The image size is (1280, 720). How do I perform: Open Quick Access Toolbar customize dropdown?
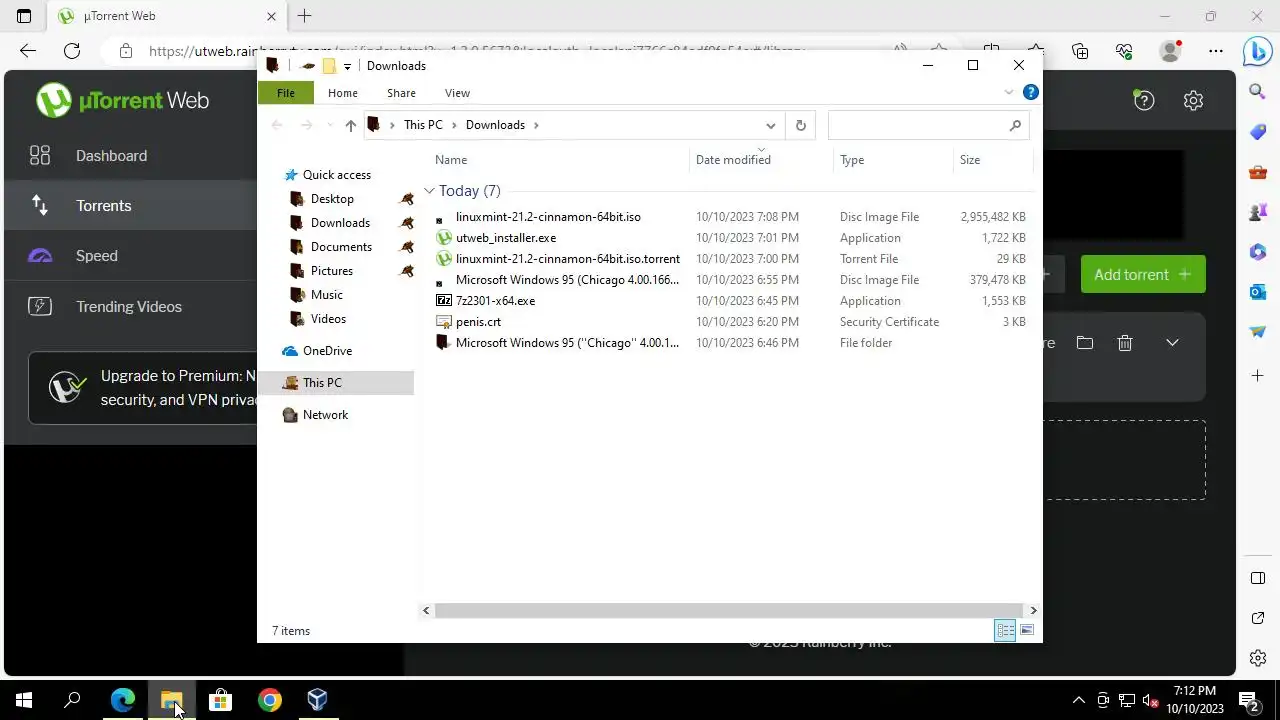click(347, 66)
